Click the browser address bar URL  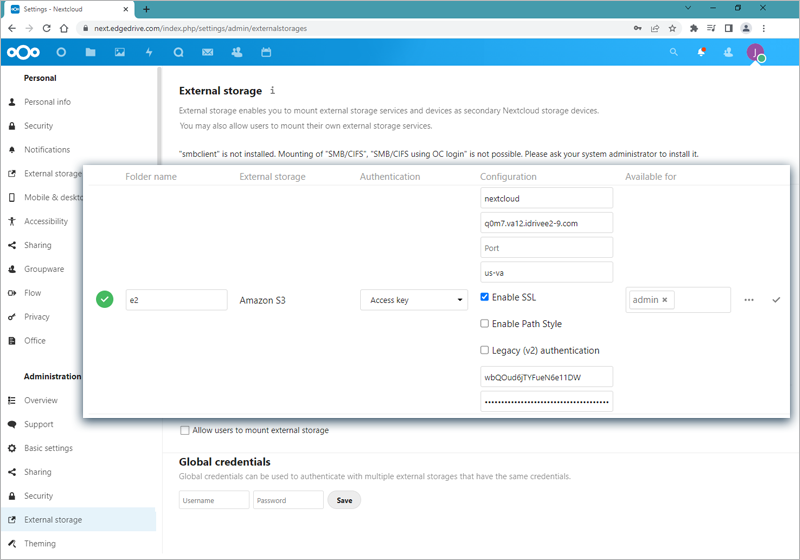point(201,29)
